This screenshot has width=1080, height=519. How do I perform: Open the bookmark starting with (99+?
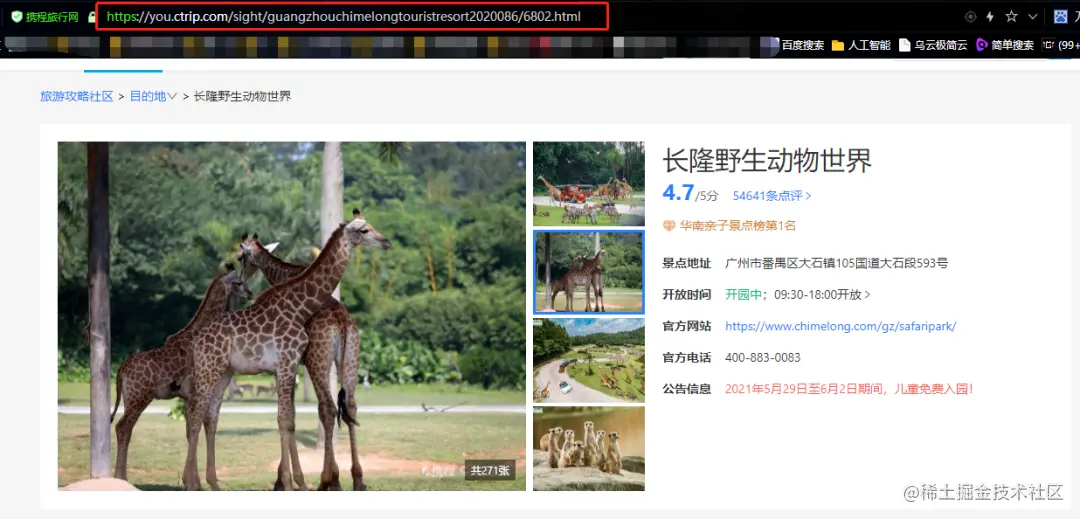pyautogui.click(x=1061, y=45)
